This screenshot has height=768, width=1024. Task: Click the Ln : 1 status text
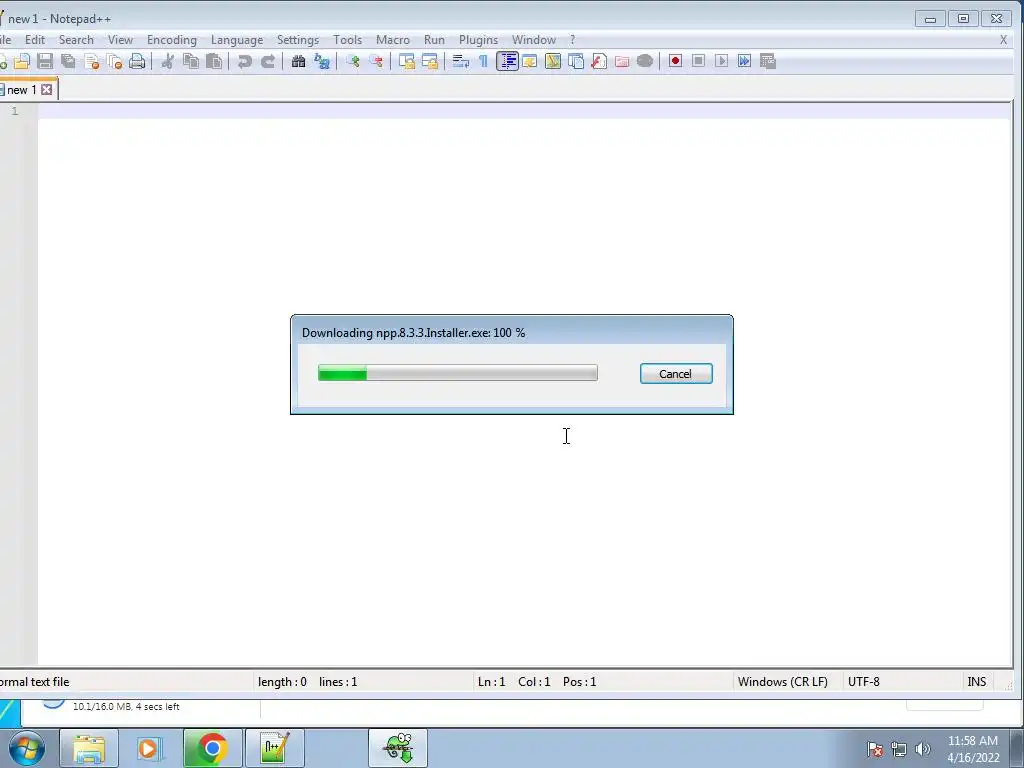click(x=491, y=682)
